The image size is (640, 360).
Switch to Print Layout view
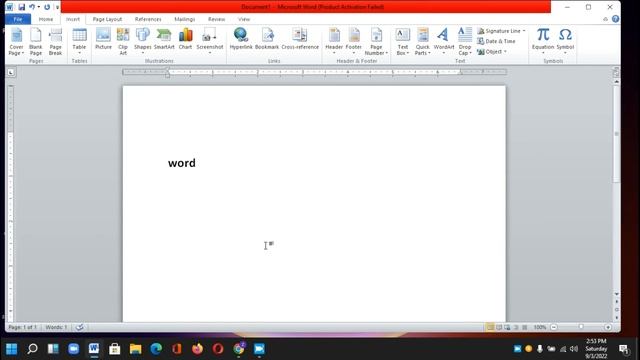click(490, 327)
